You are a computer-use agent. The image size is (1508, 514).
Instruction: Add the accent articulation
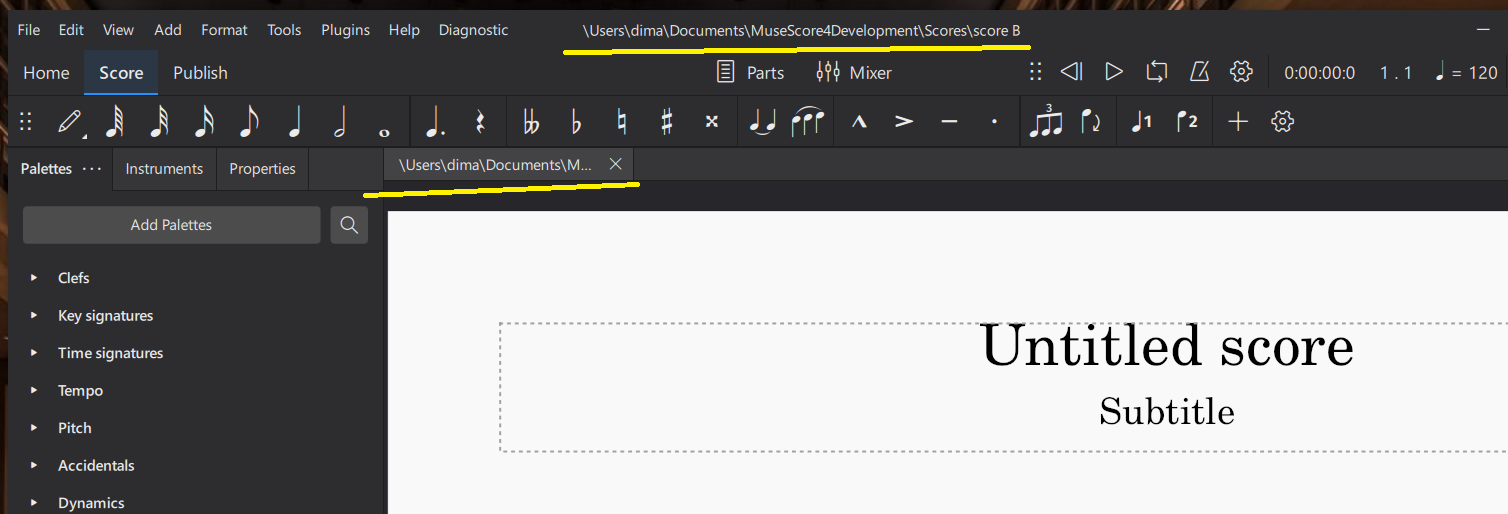[x=904, y=122]
